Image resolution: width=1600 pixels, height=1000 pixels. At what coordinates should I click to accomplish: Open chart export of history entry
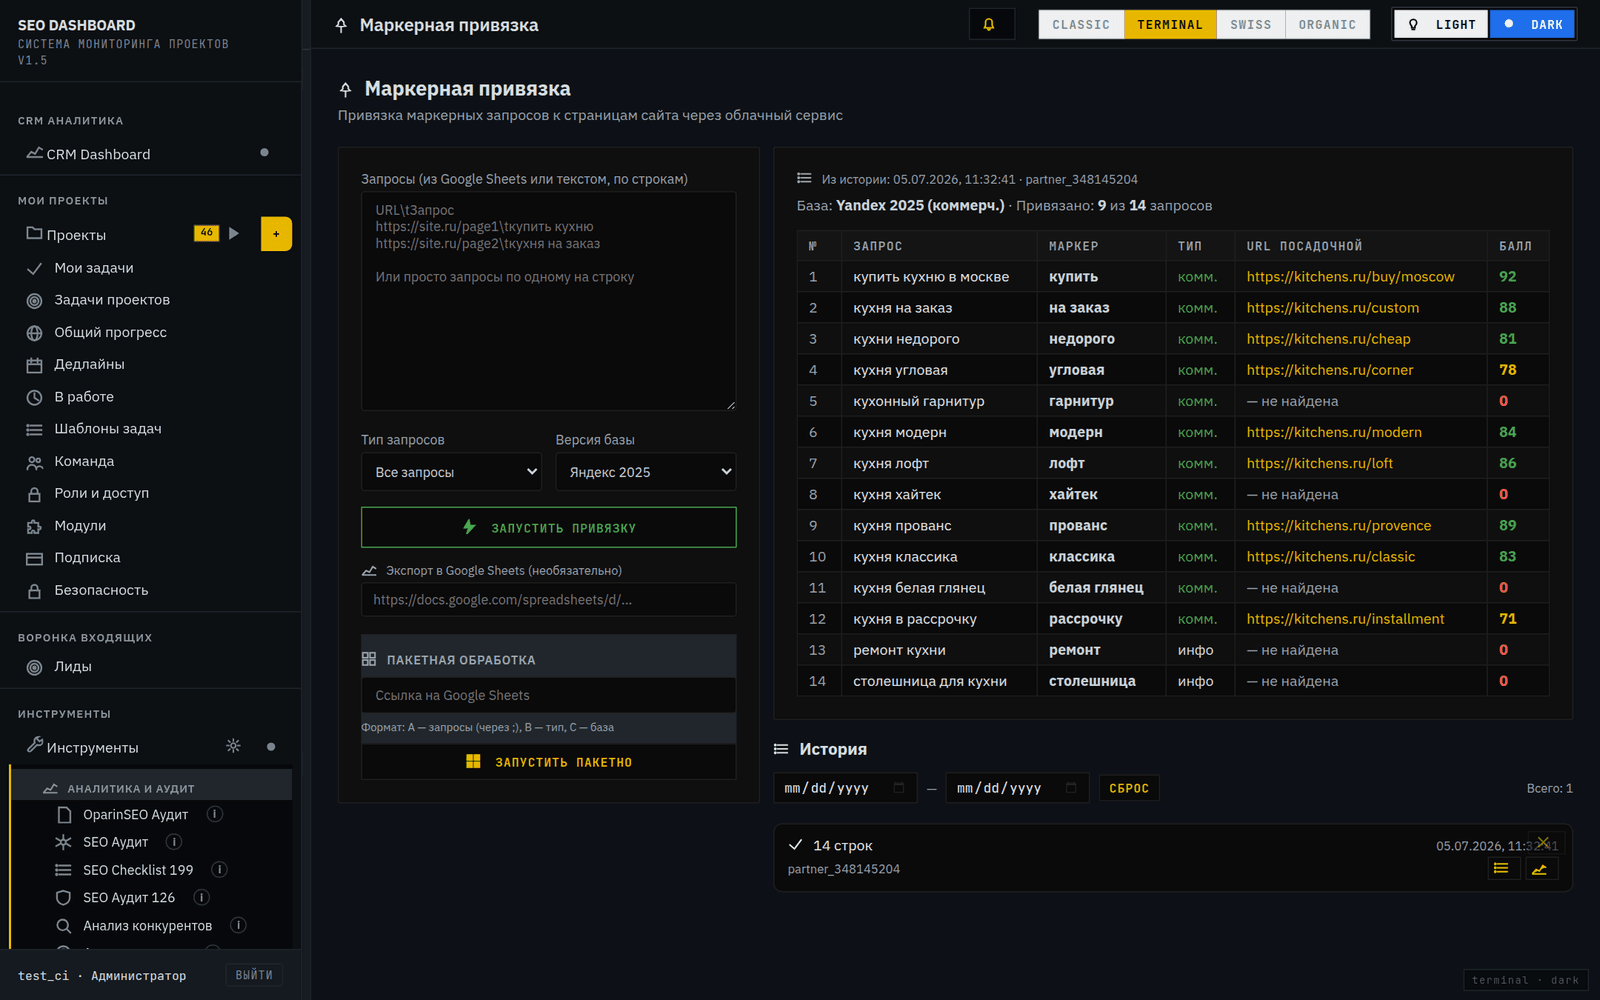(x=1539, y=869)
